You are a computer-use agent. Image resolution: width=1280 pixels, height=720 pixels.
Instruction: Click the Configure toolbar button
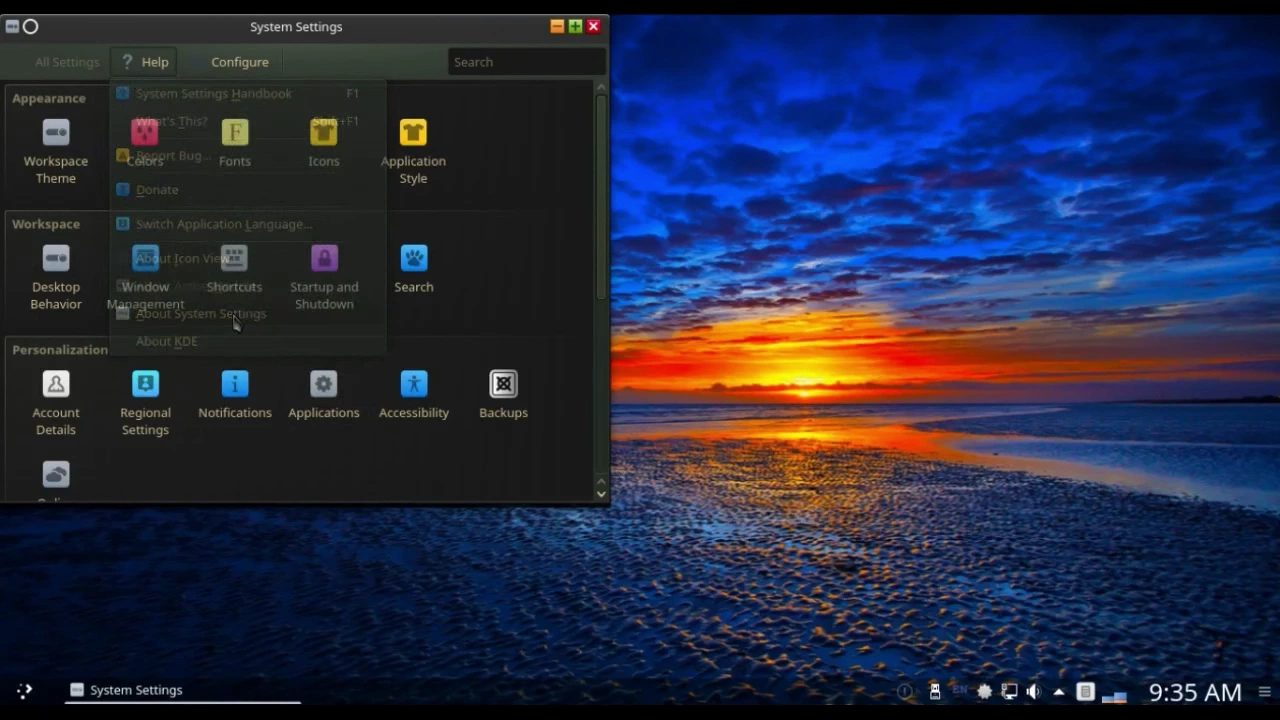pos(240,62)
